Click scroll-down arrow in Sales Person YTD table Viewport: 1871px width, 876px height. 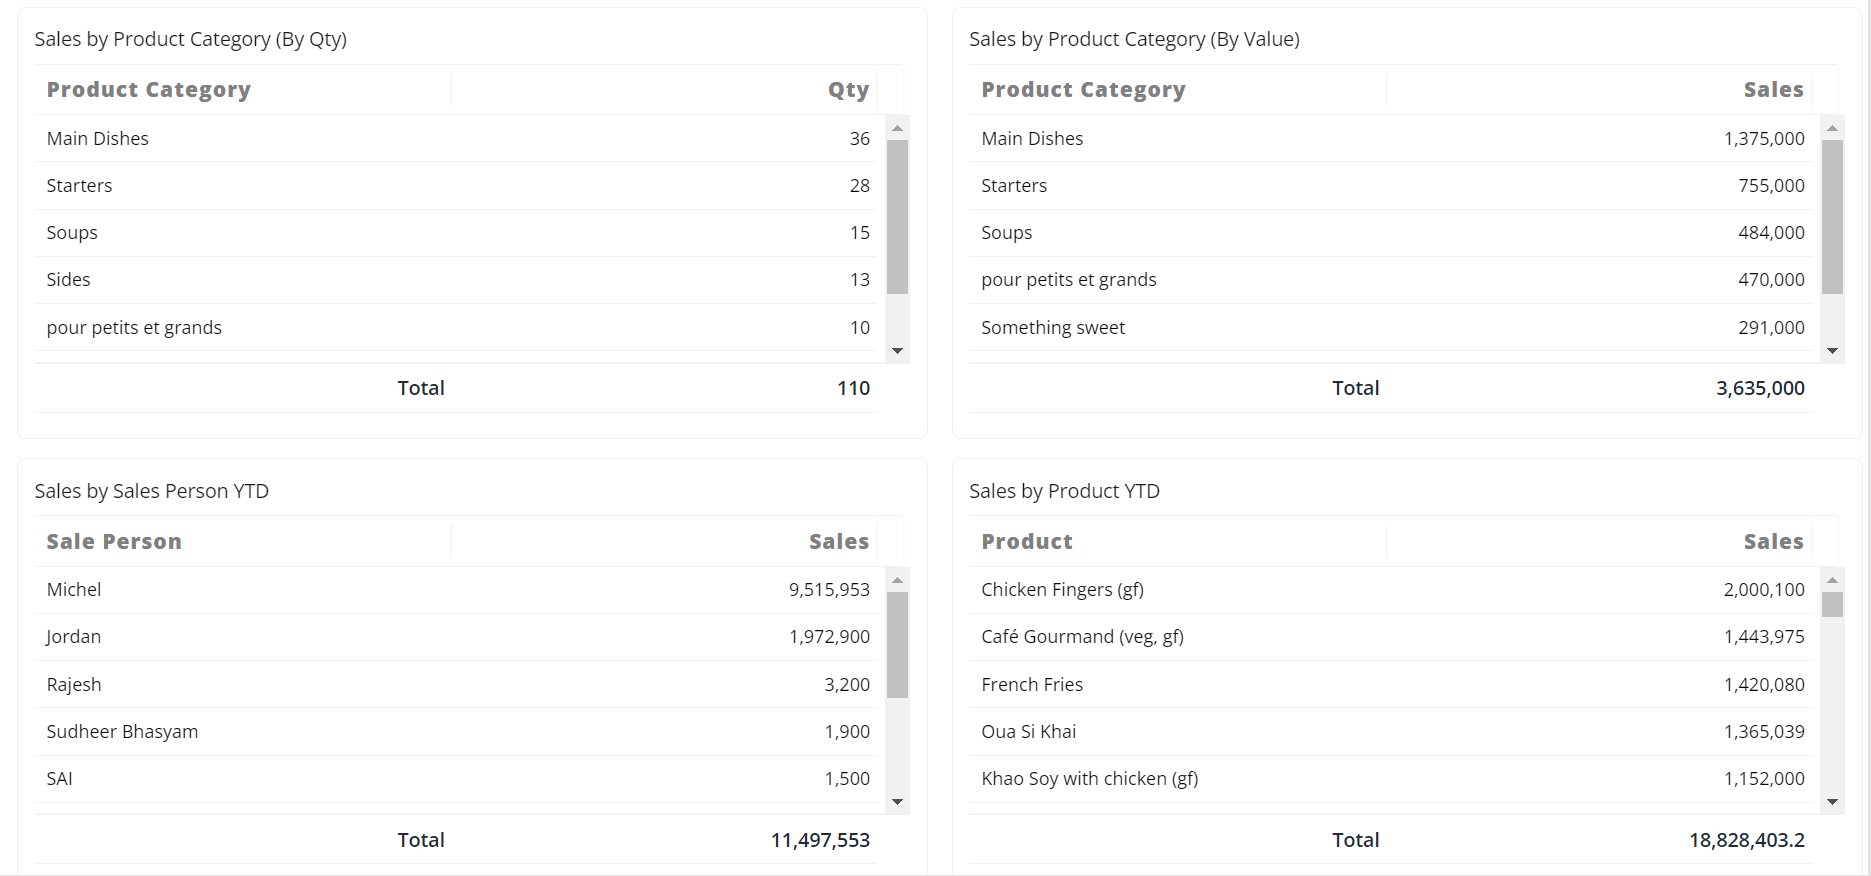(x=897, y=801)
